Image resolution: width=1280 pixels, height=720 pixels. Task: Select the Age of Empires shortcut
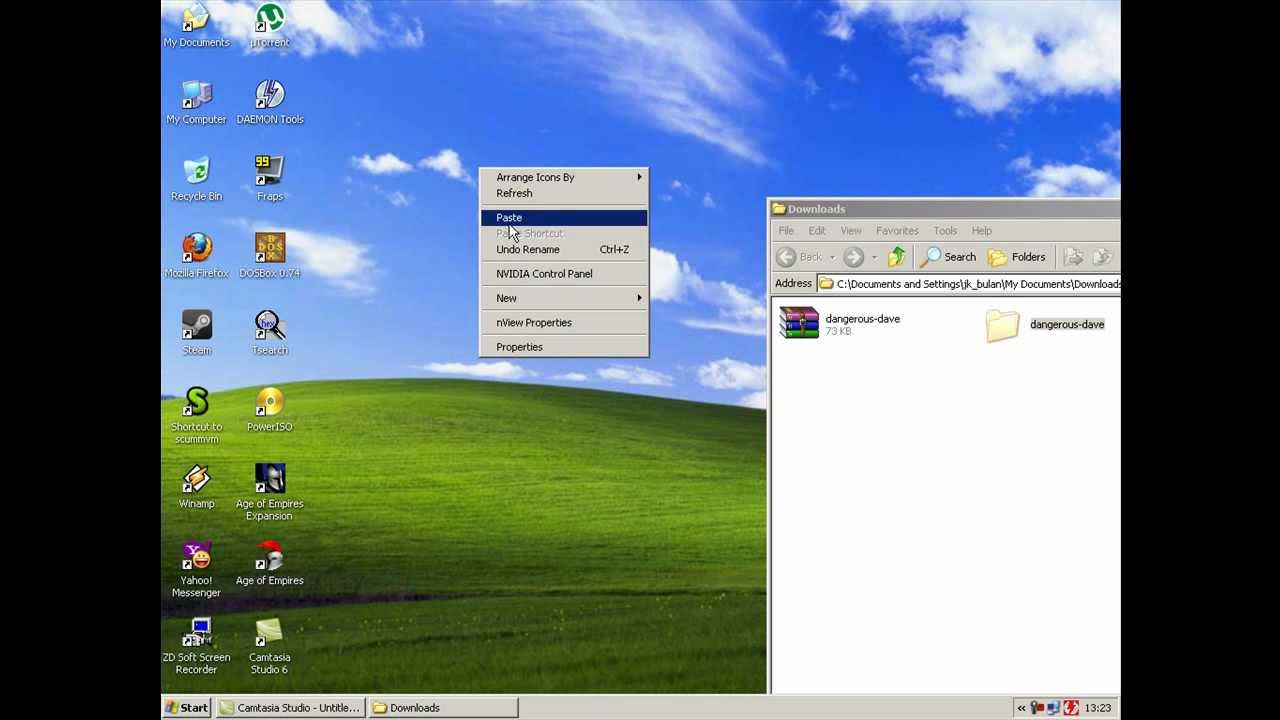point(269,565)
